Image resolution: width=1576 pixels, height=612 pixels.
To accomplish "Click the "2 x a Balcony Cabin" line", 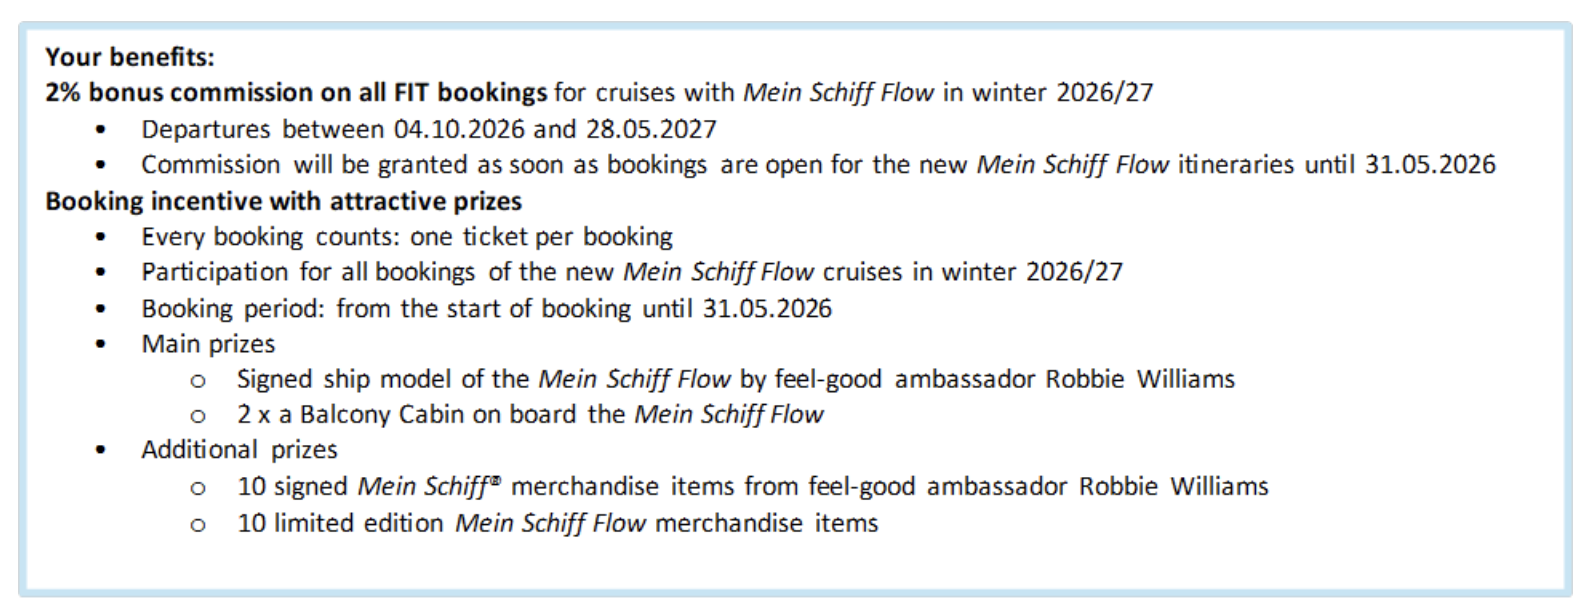I will pos(530,415).
